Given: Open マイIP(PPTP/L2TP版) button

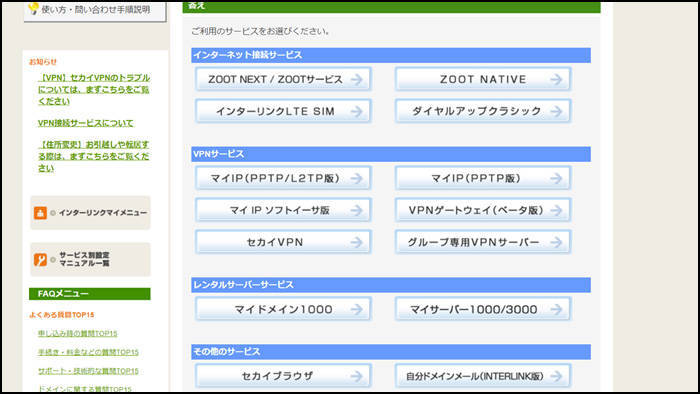Looking at the screenshot, I should point(283,178).
